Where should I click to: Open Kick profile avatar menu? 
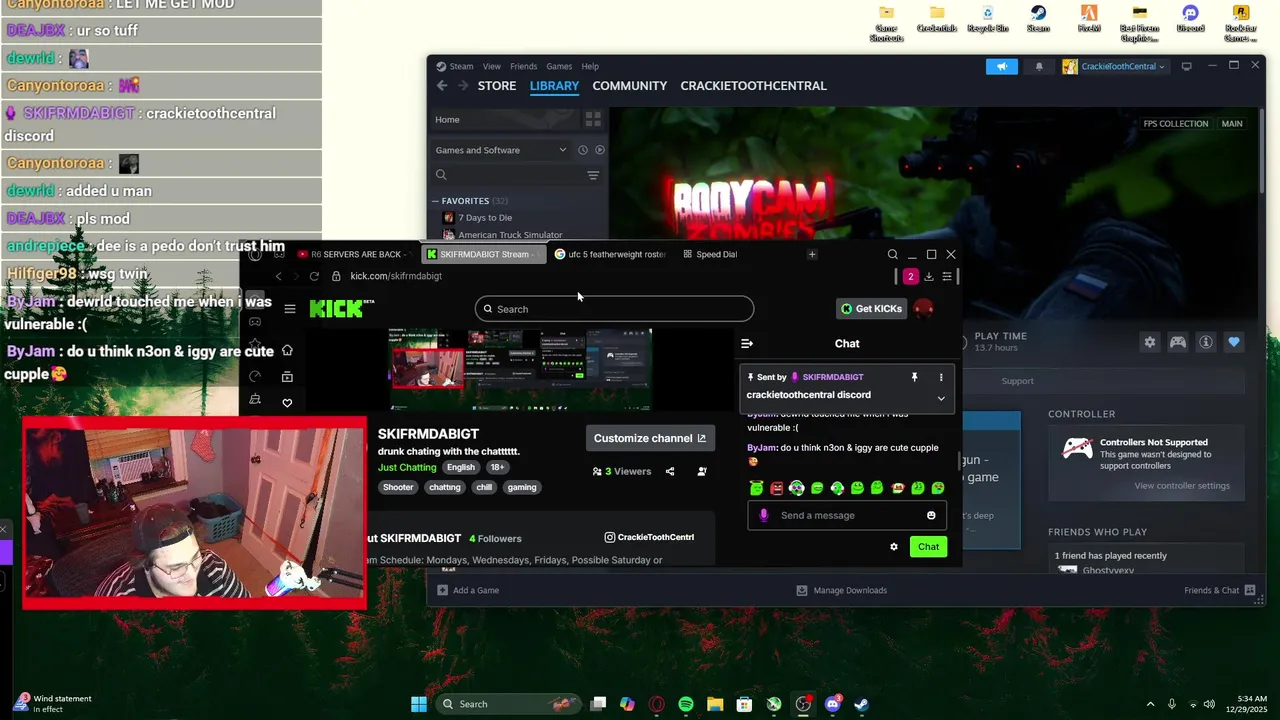(923, 309)
